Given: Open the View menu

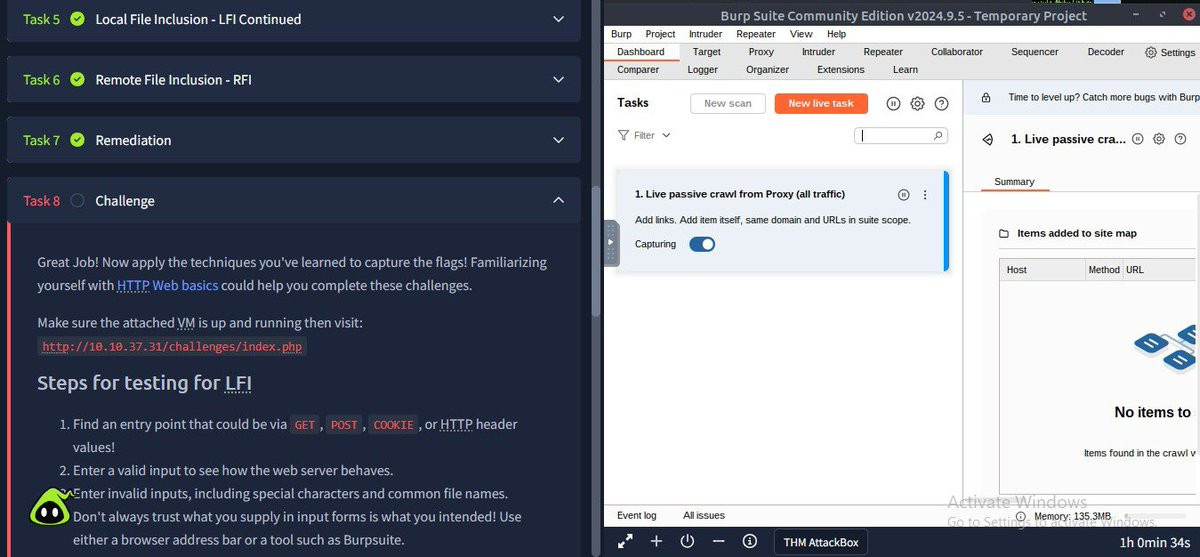Looking at the screenshot, I should click(x=801, y=34).
